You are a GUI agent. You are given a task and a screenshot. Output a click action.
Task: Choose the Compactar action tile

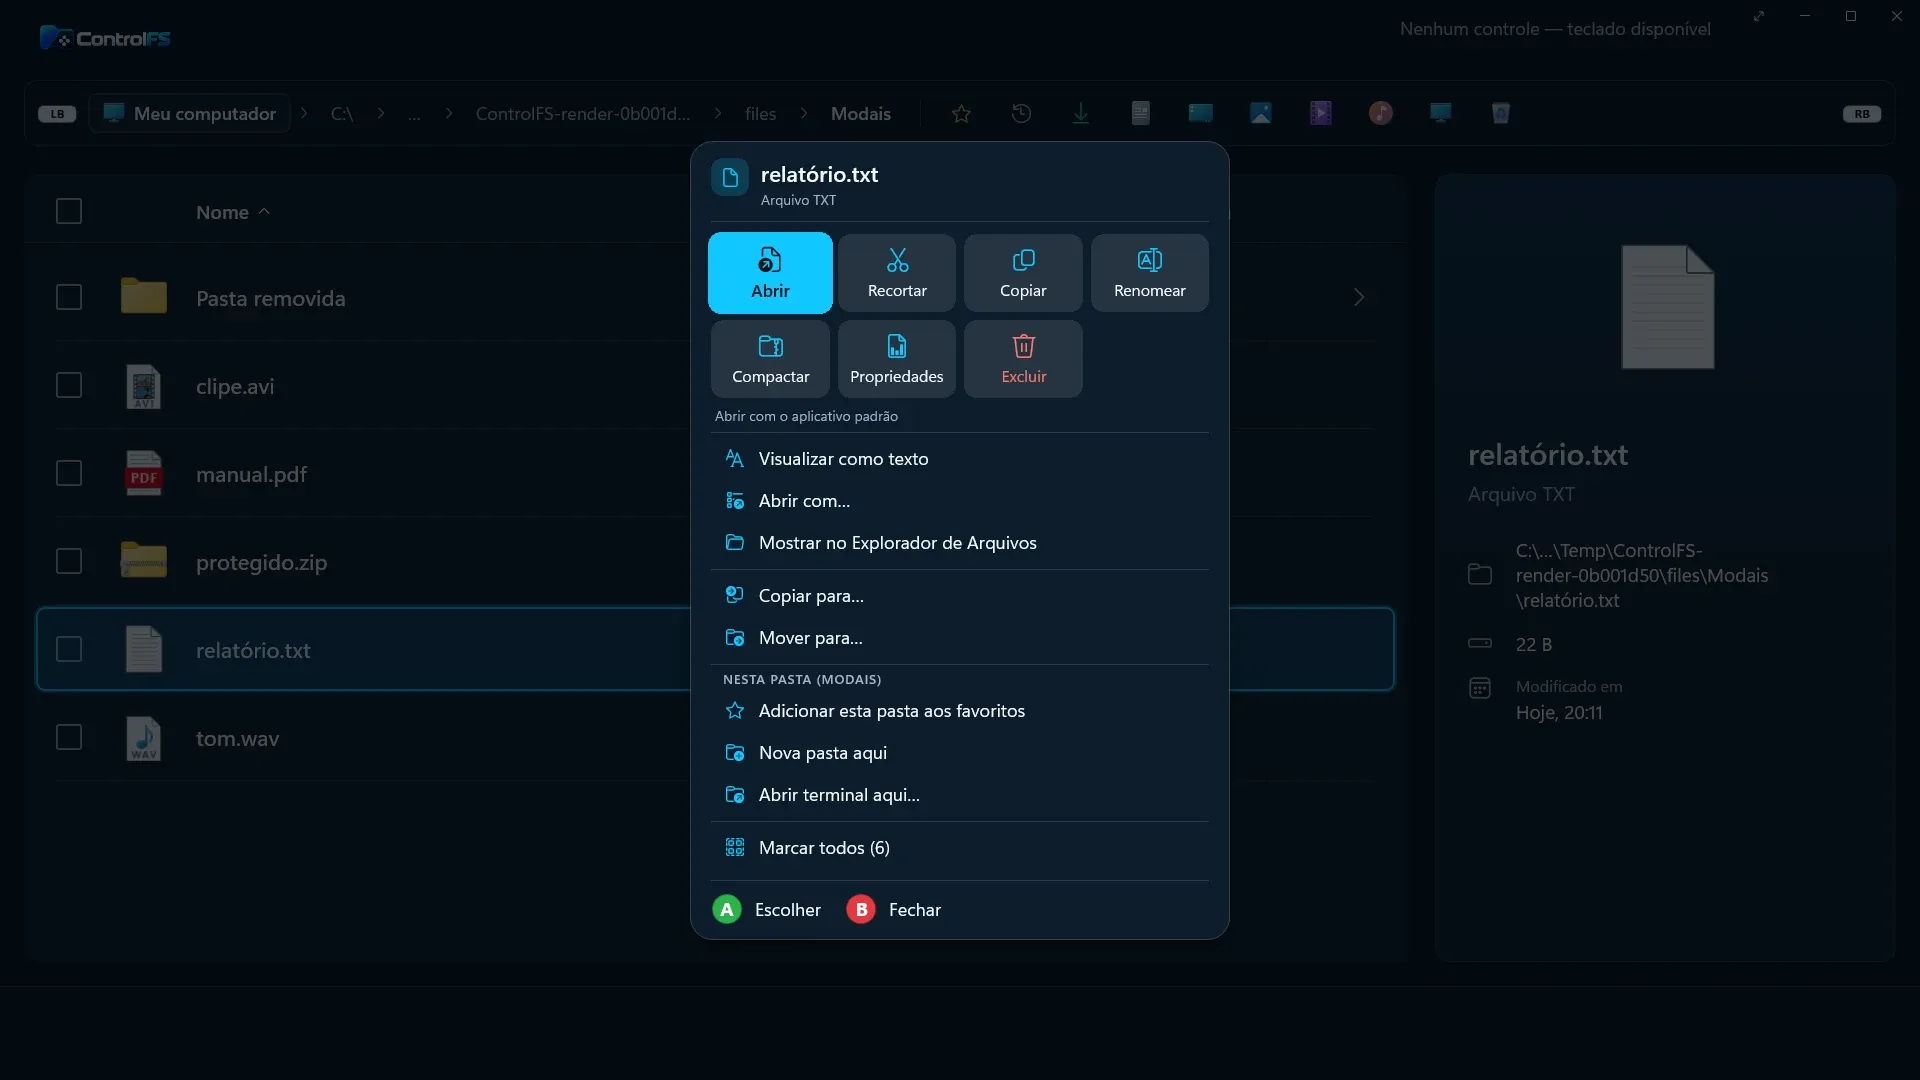tap(770, 359)
